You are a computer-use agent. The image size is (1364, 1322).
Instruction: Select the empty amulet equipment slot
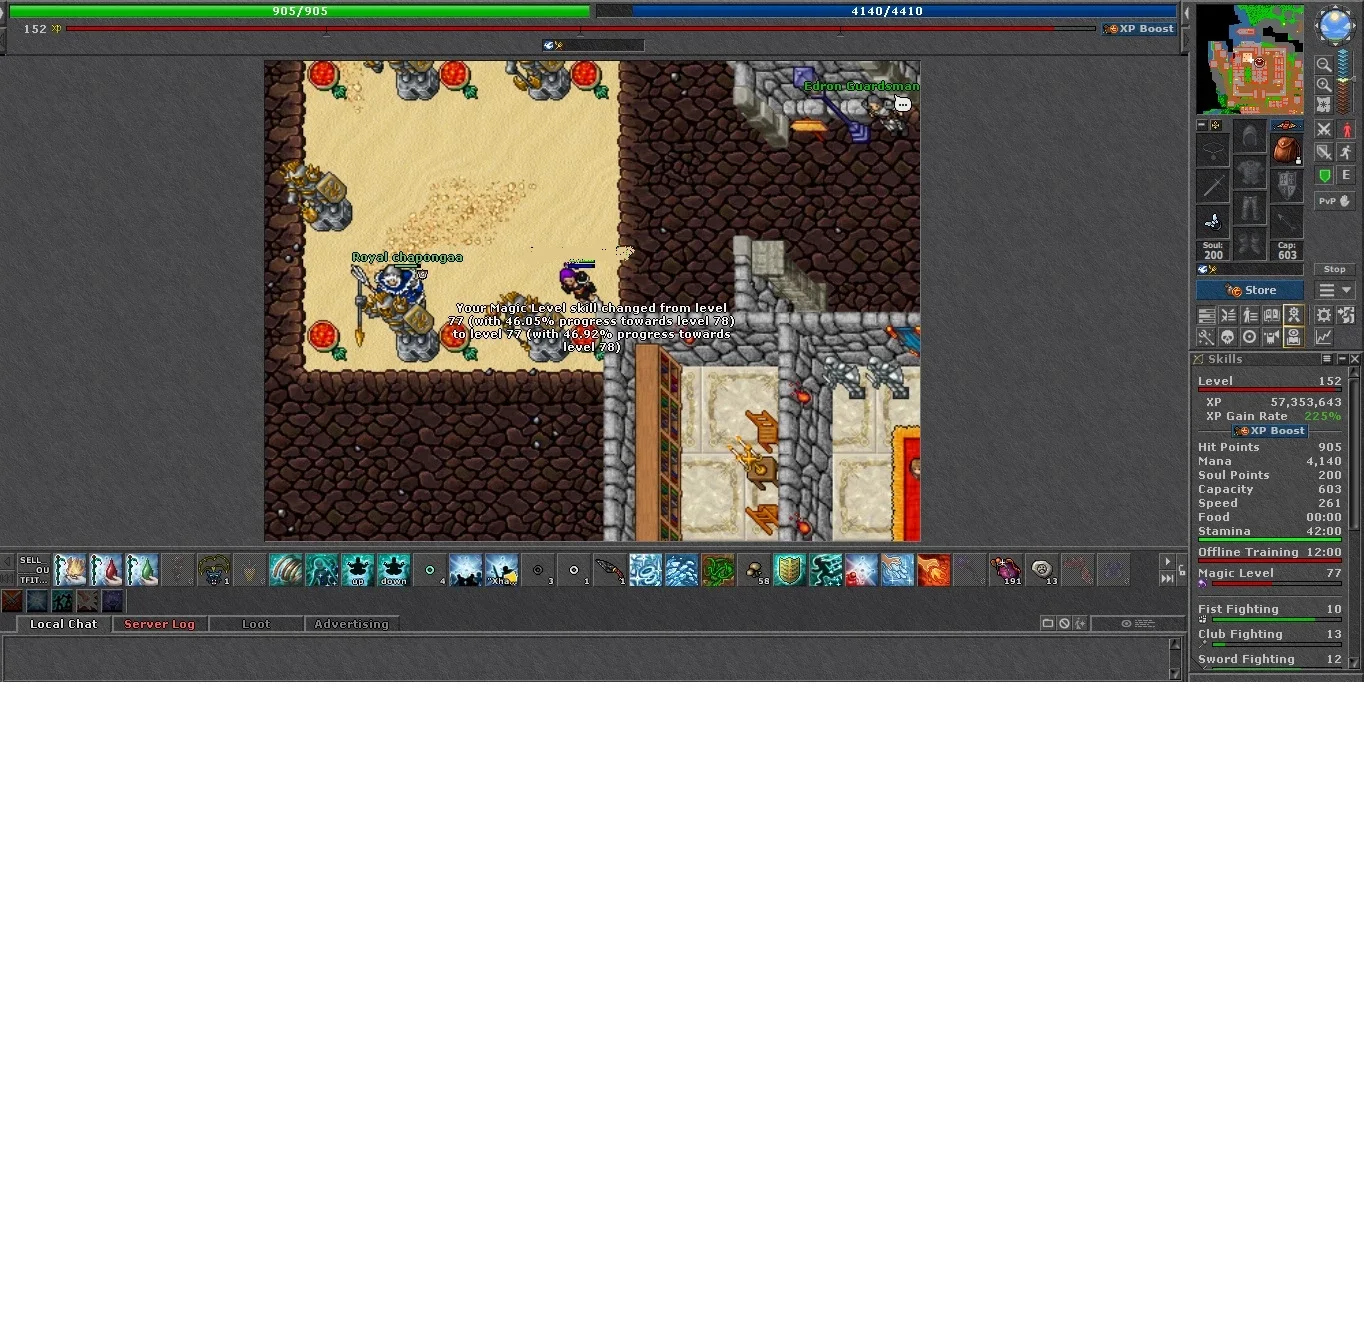(x=1212, y=151)
